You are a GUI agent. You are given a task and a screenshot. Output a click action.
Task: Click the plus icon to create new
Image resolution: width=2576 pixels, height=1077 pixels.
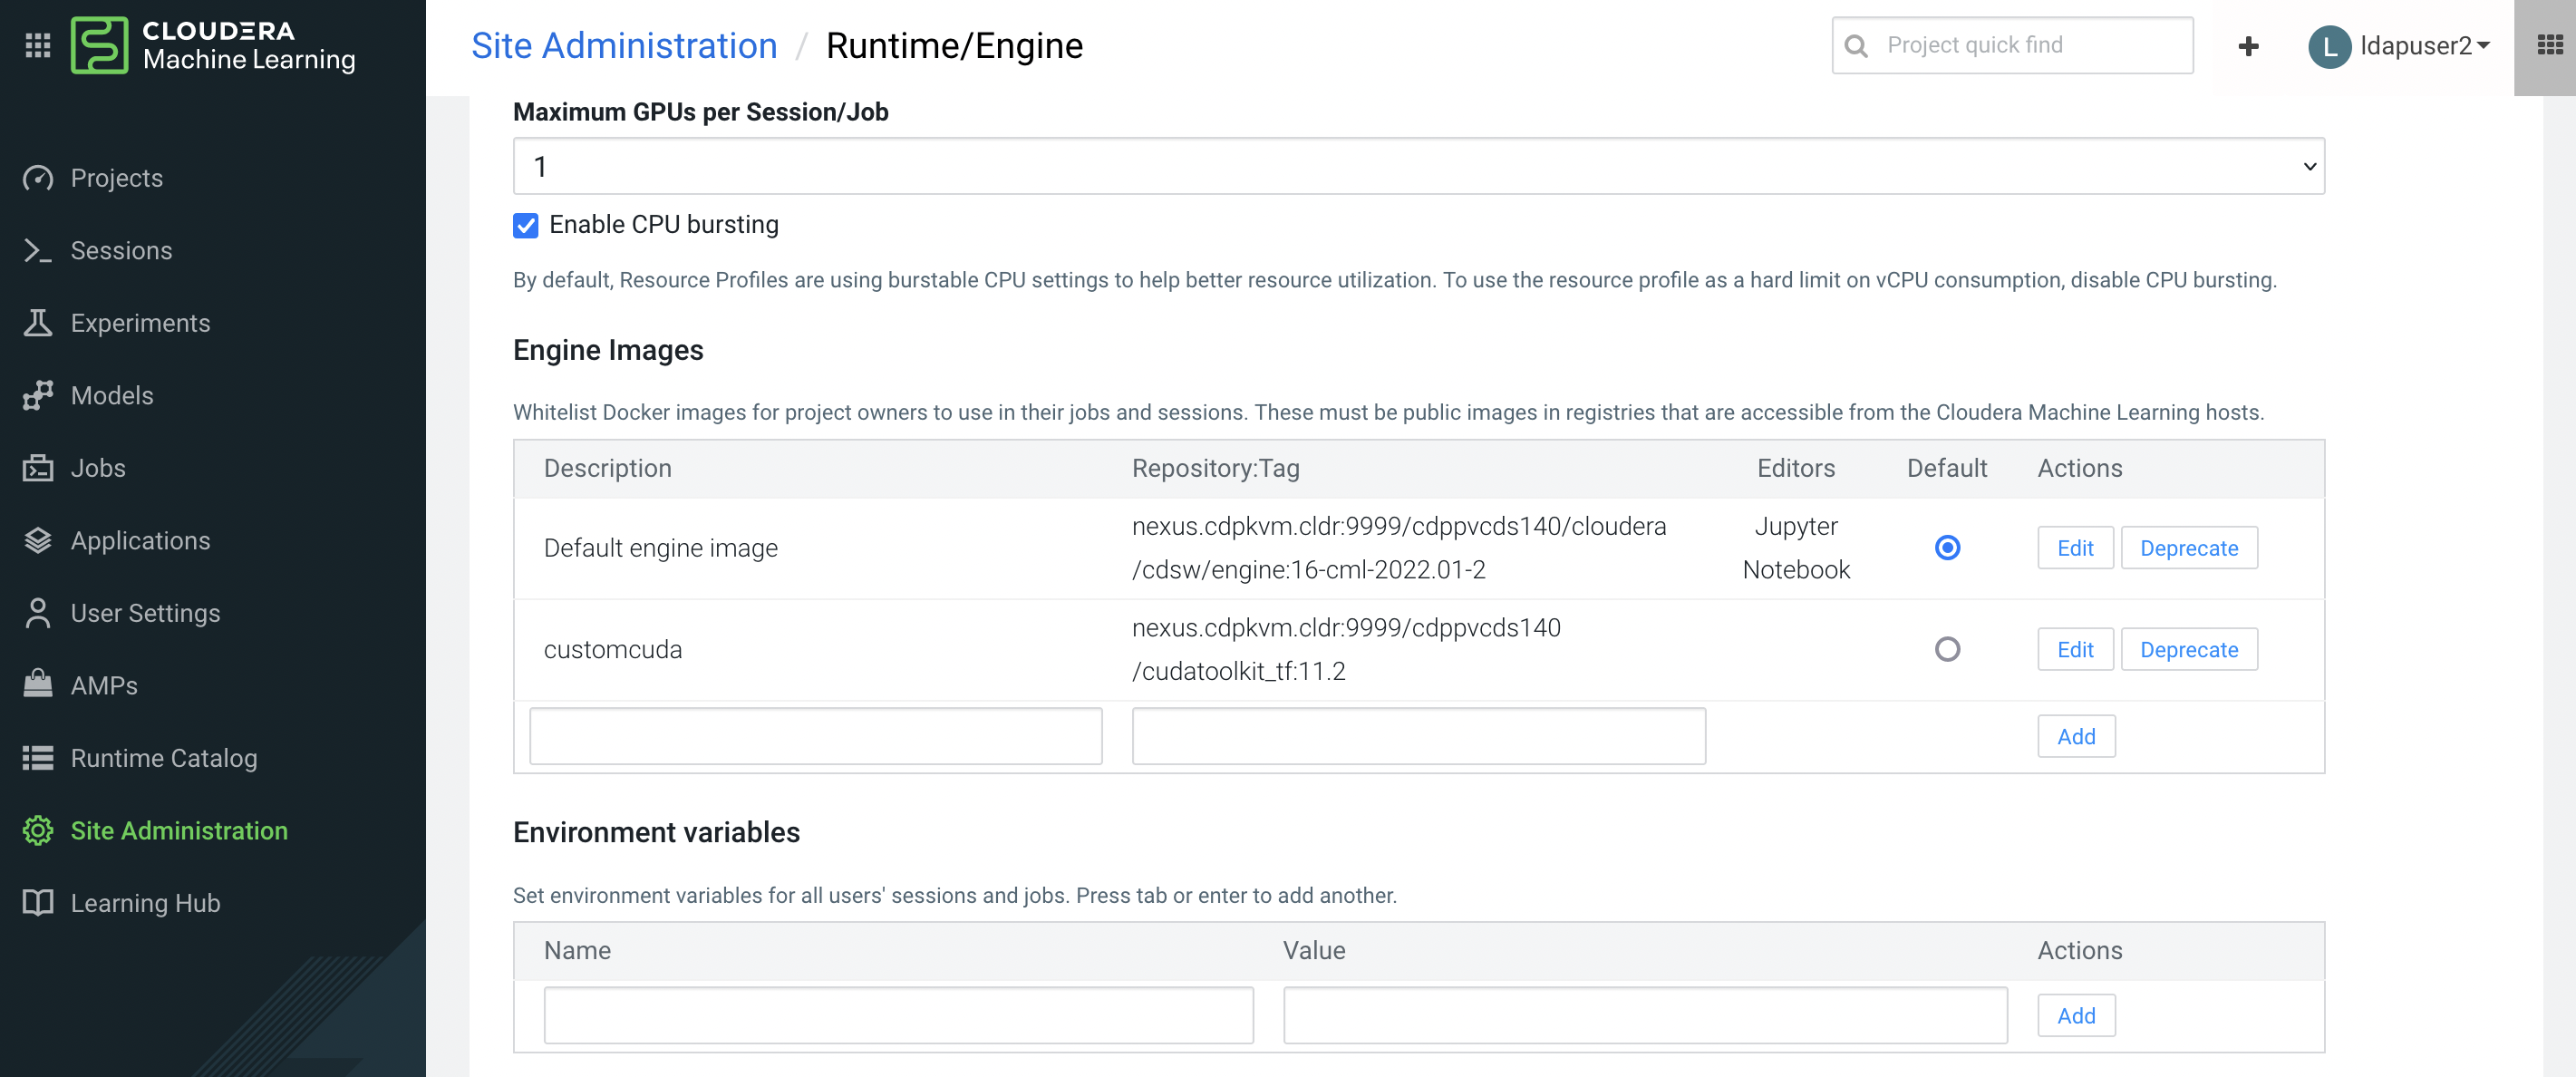click(x=2248, y=46)
